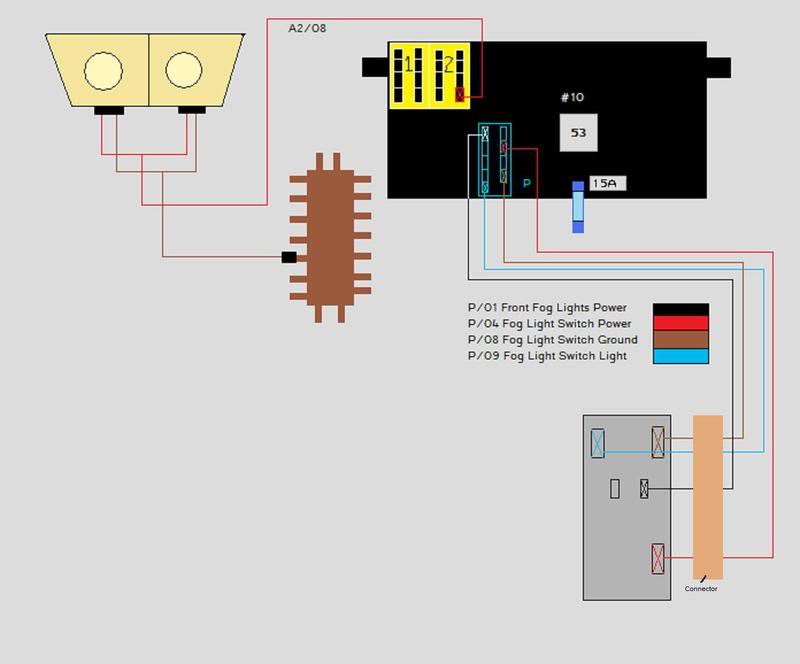Select relay box labeled 53

click(x=578, y=132)
